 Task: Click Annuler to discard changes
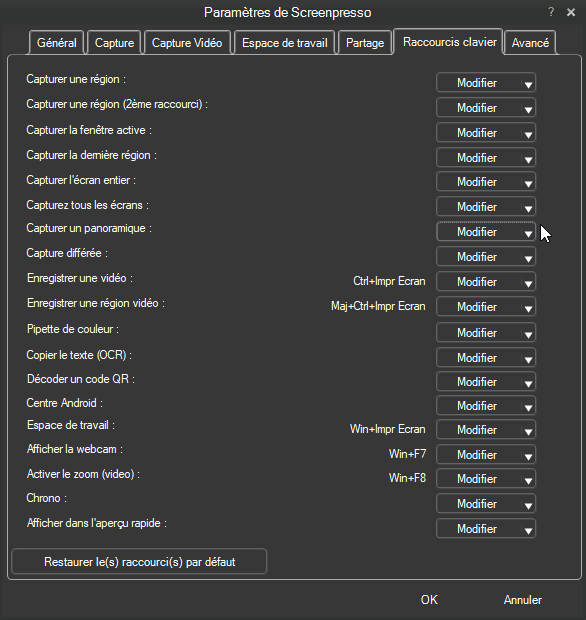click(x=522, y=600)
